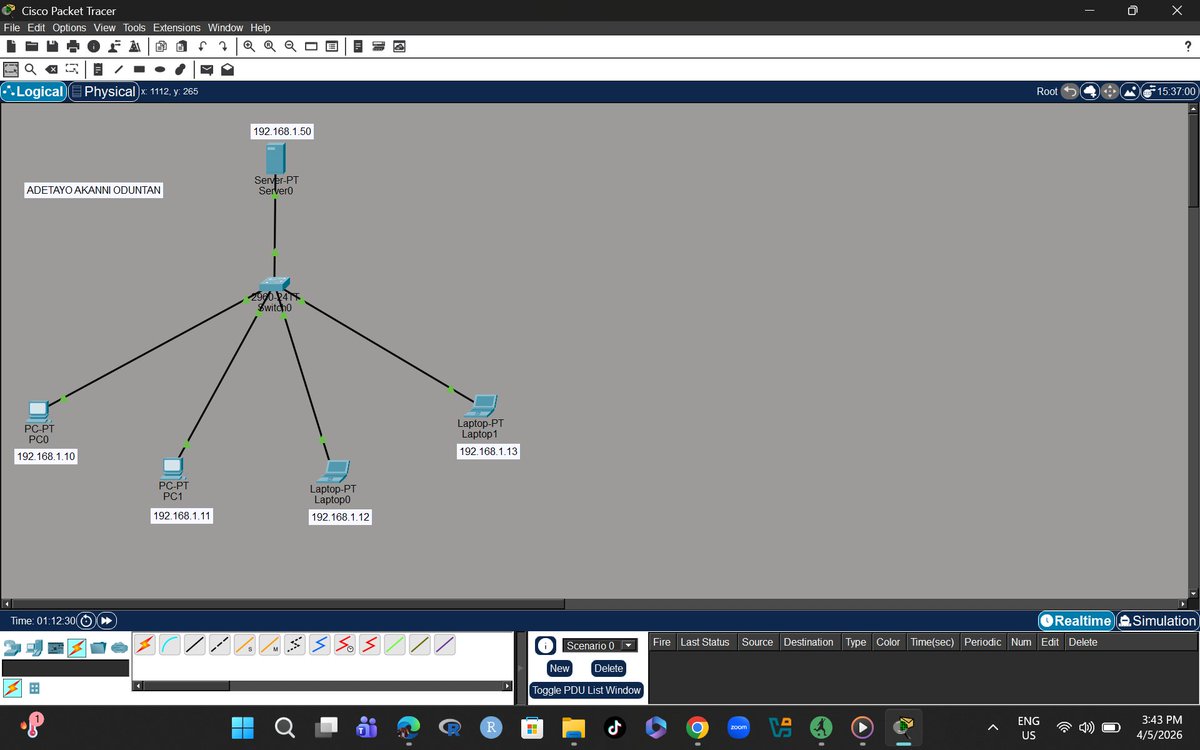The height and width of the screenshot is (750, 1200).
Task: Open the Activity Wizard icon
Action: click(x=135, y=46)
